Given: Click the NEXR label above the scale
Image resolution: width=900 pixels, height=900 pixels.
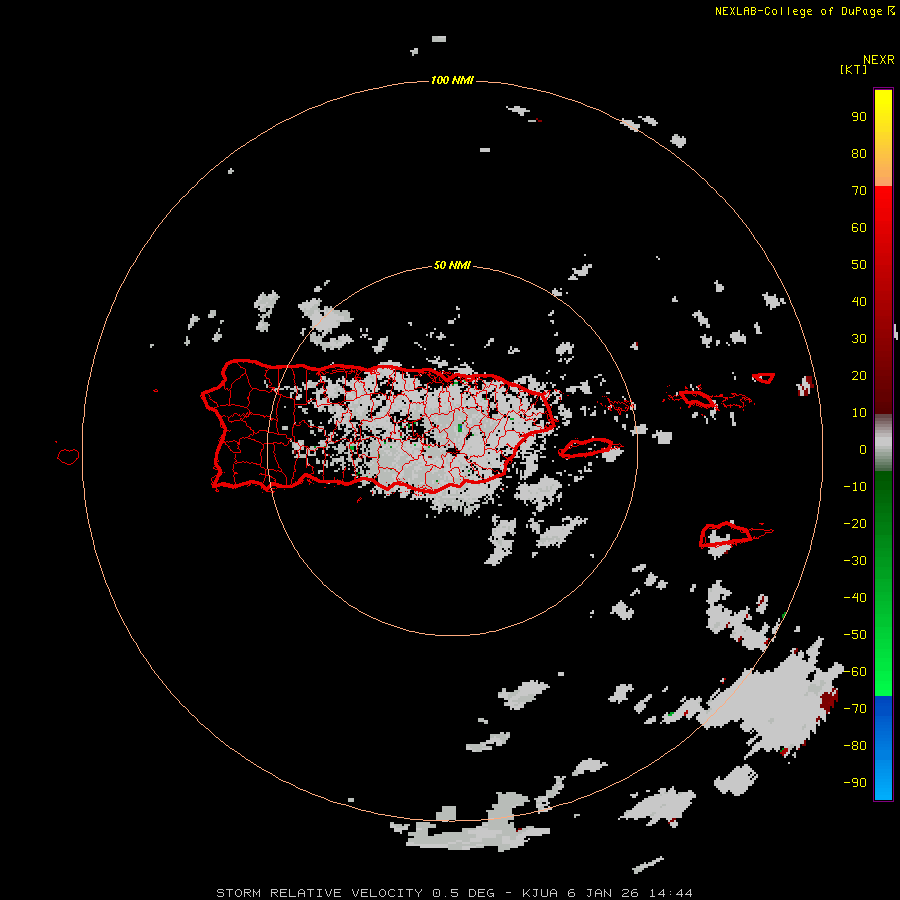Looking at the screenshot, I should point(879,60).
